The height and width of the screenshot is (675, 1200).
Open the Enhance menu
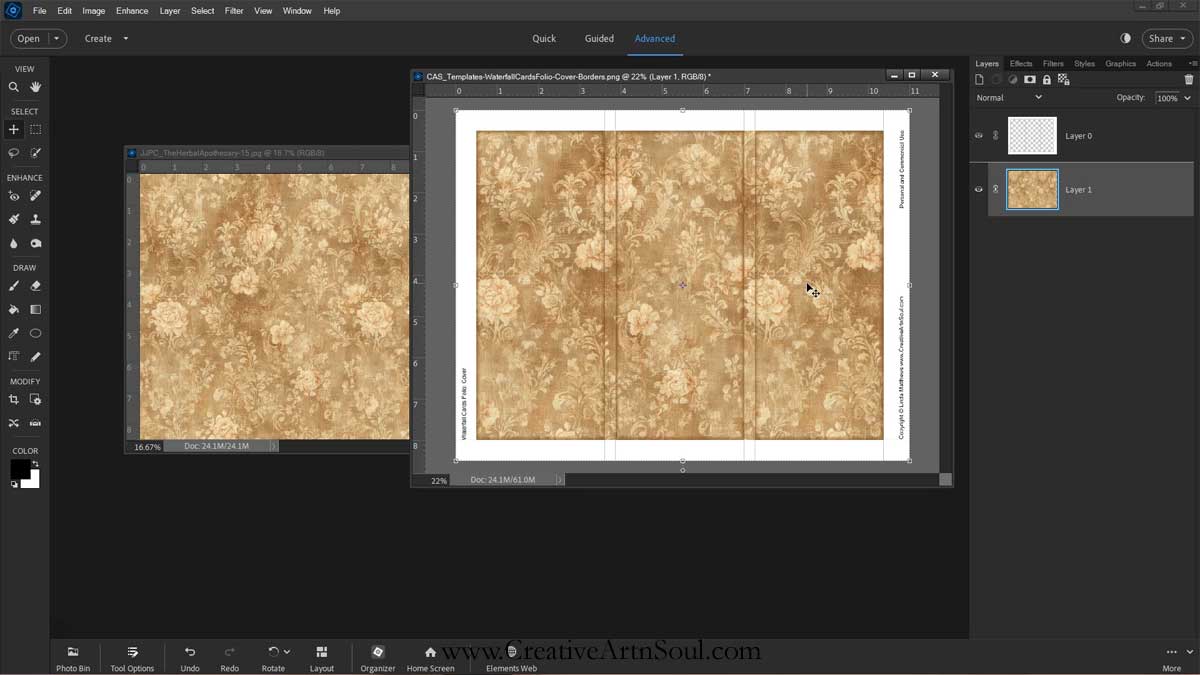(x=132, y=11)
